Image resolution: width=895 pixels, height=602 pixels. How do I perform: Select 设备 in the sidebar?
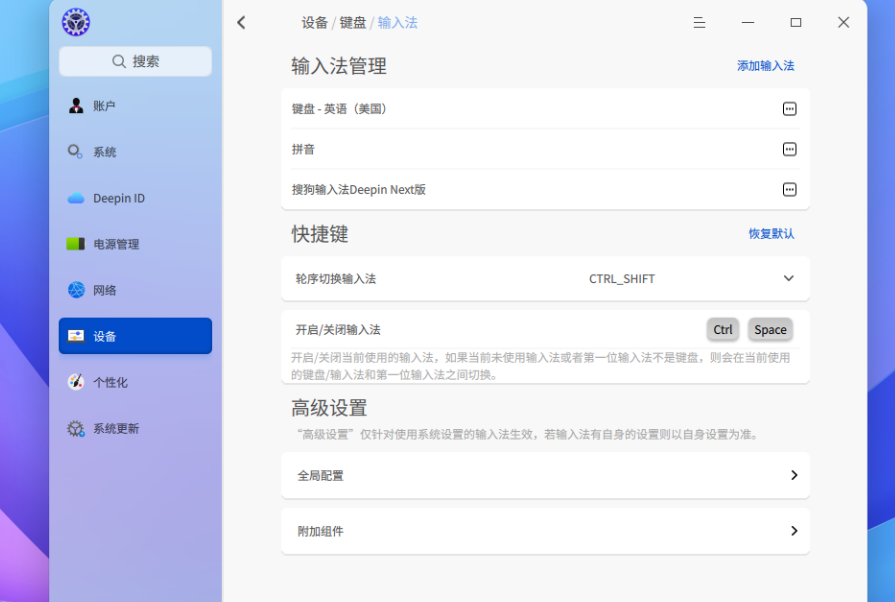pyautogui.click(x=135, y=336)
